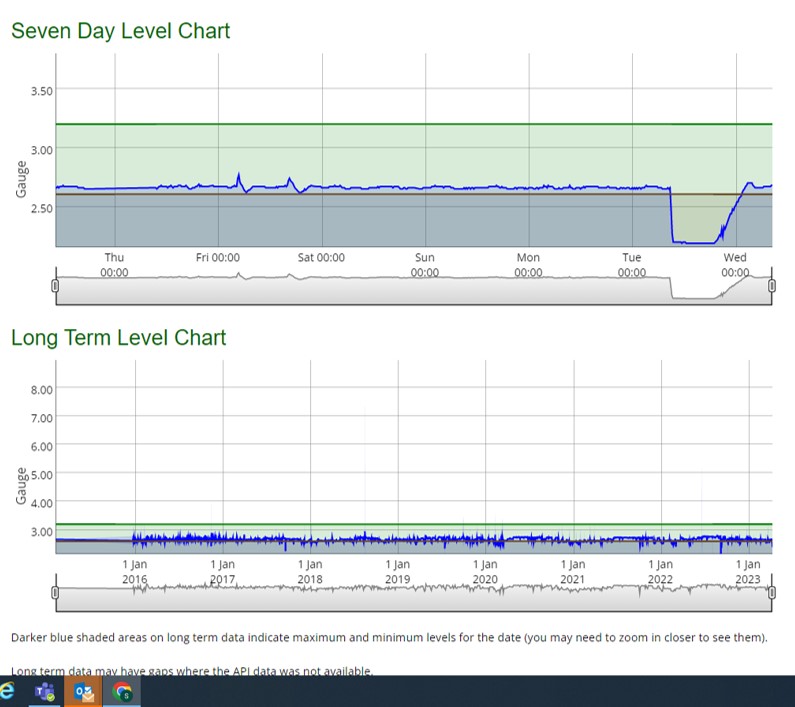Screen dimensions: 795x707
Task: Click the Thu 00:00 axis label
Action: [114, 265]
